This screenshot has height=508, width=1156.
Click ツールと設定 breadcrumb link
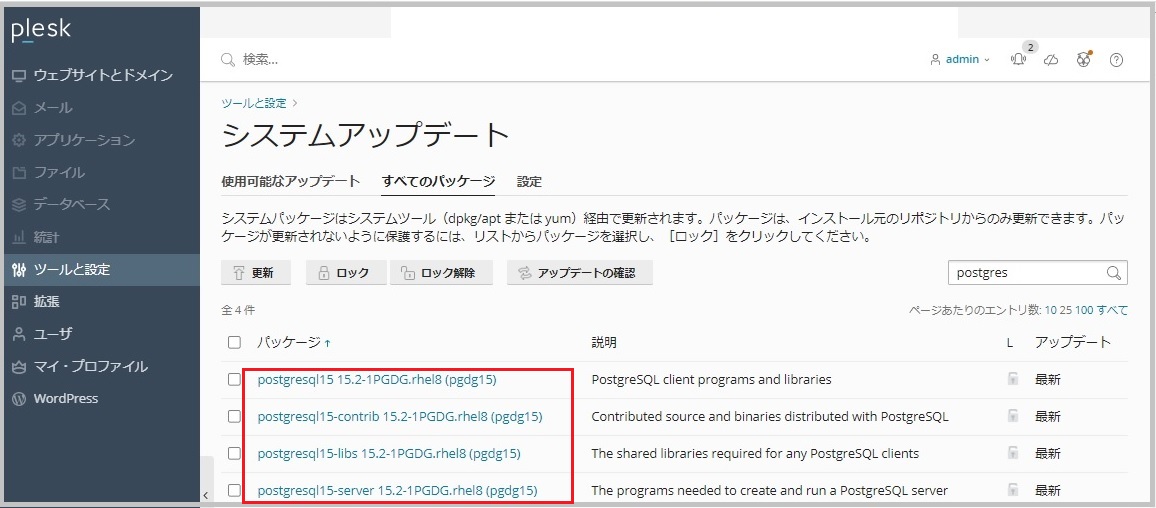coord(254,103)
